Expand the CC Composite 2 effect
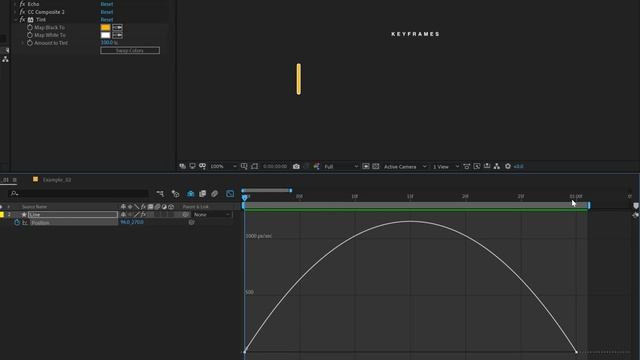The height and width of the screenshot is (360, 640). click(16, 12)
